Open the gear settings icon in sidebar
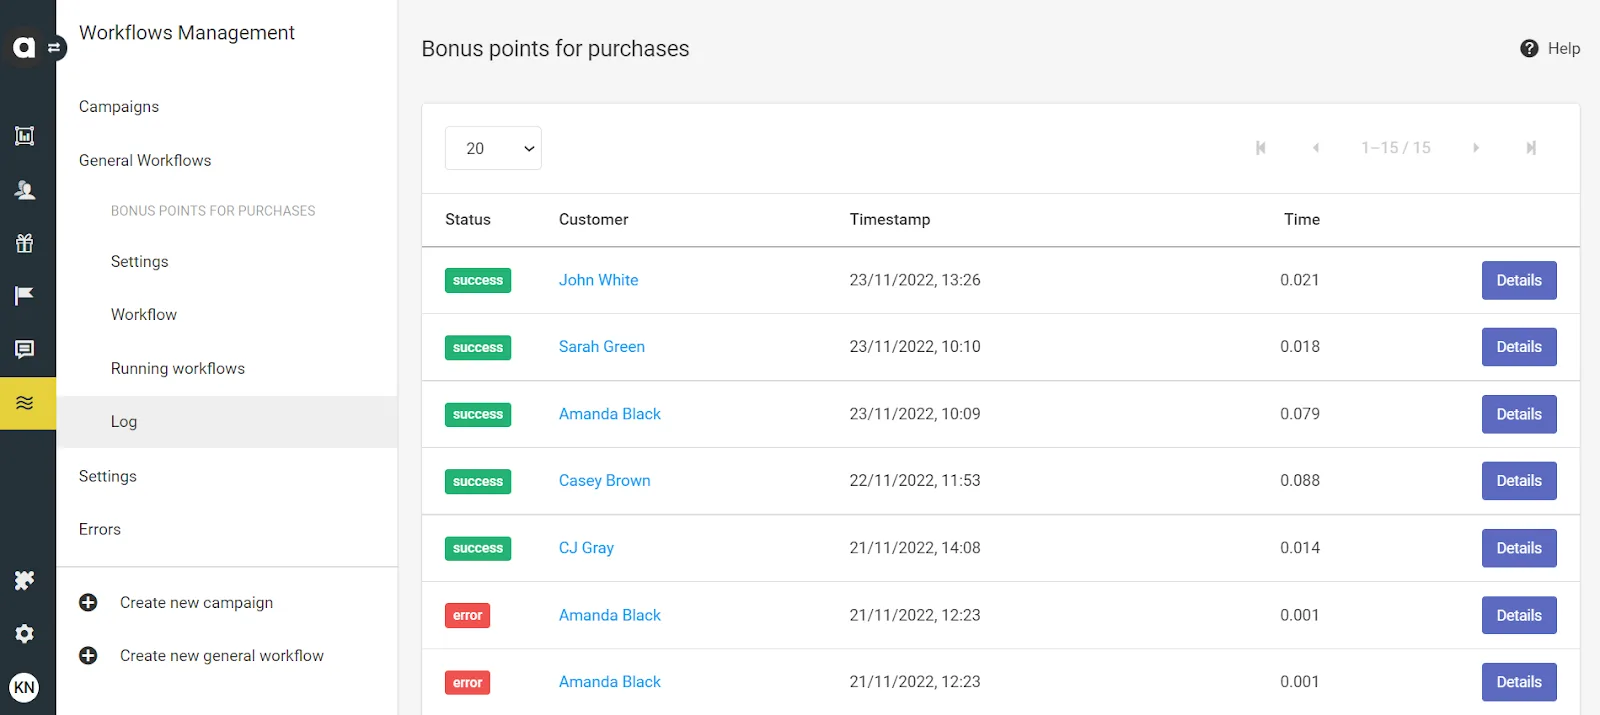The width and height of the screenshot is (1600, 715). click(25, 634)
